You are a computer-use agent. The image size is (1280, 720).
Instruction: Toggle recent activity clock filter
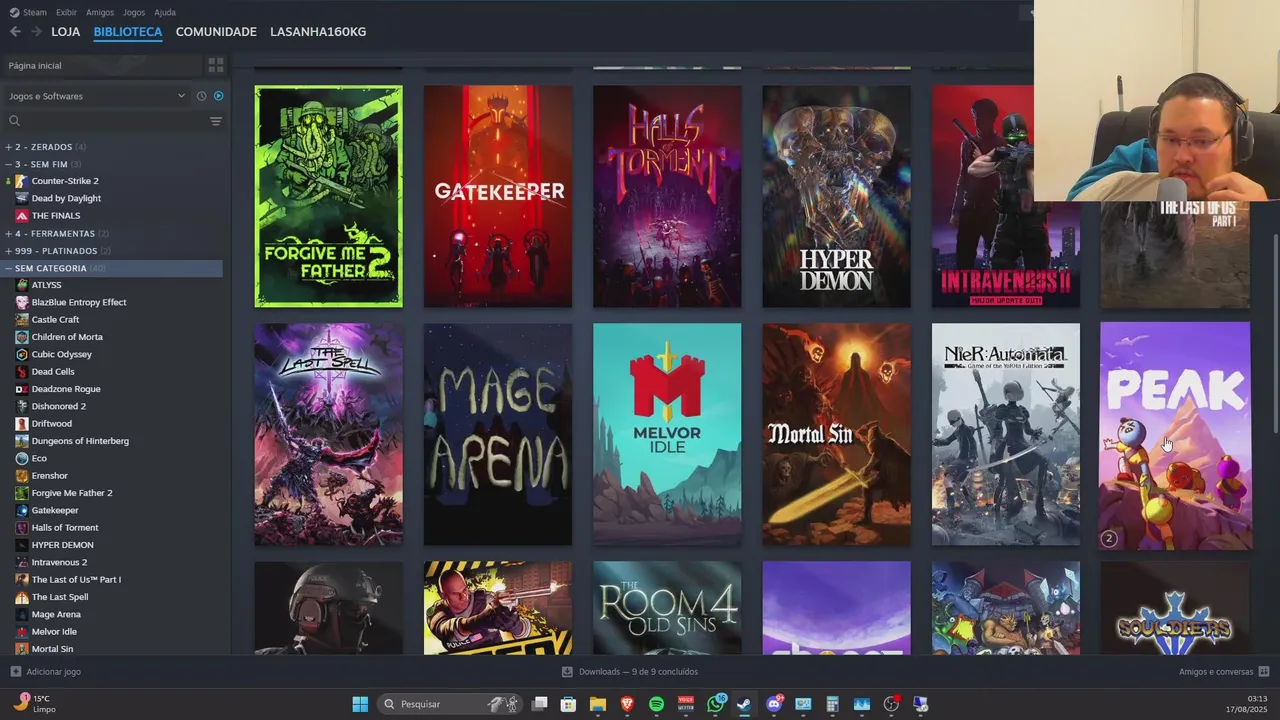tap(201, 96)
